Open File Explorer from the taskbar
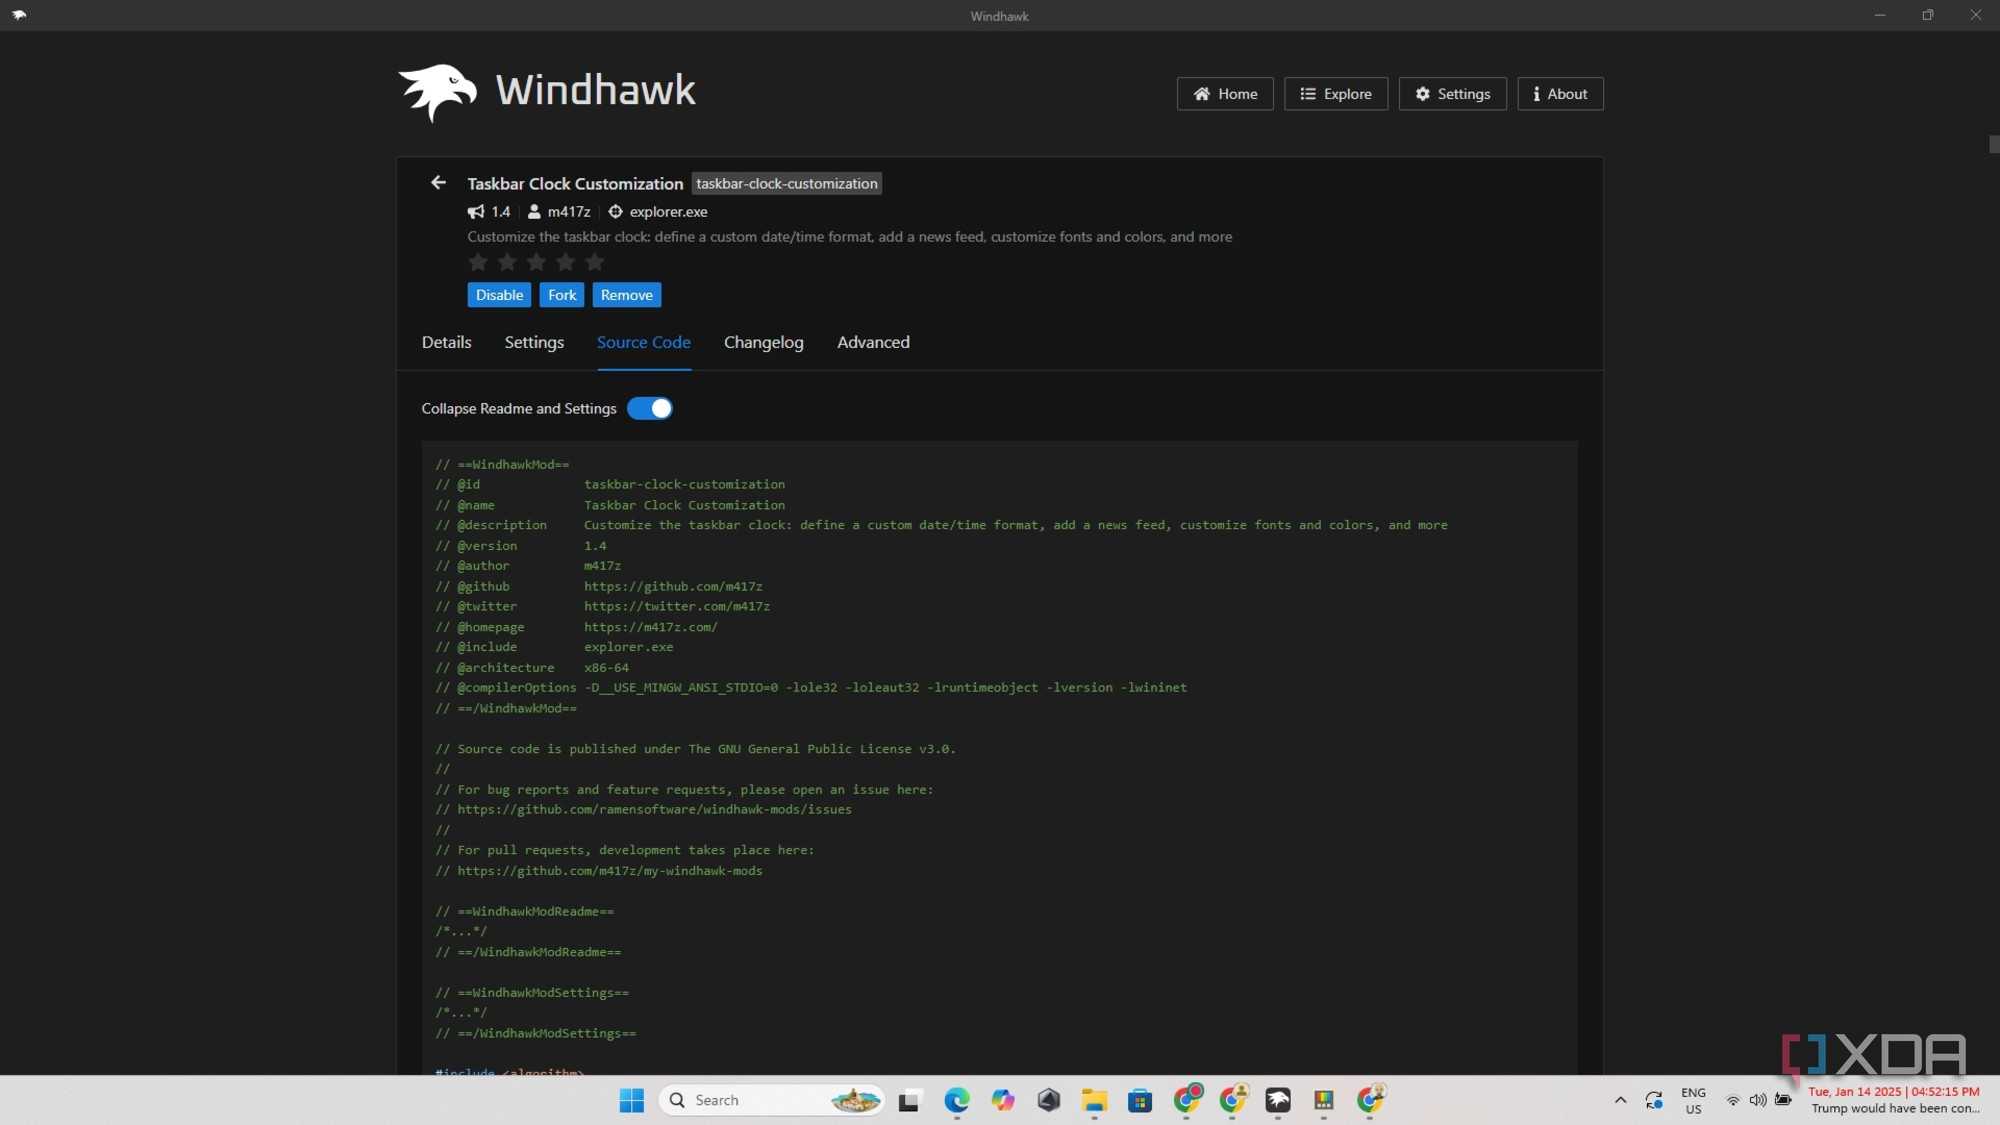 tap(1094, 1100)
